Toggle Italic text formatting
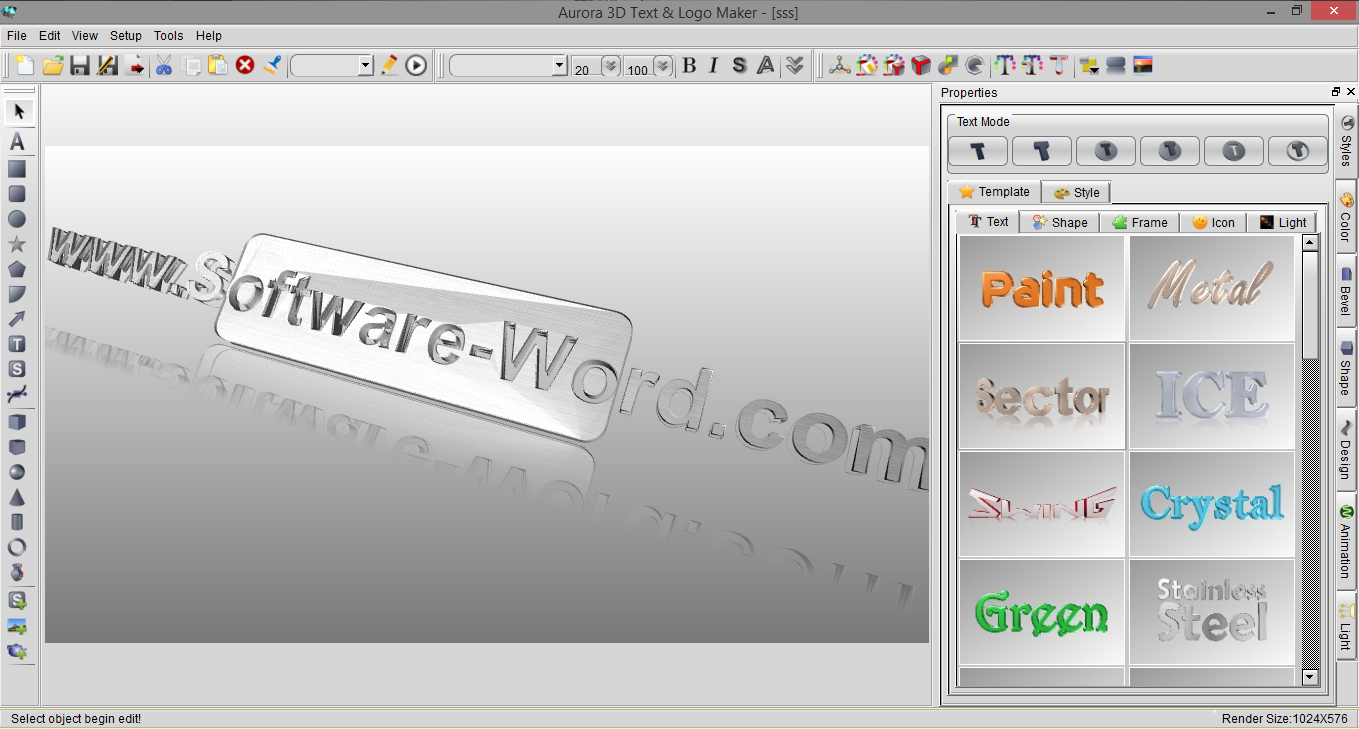Image resolution: width=1359 pixels, height=729 pixels. coord(713,66)
